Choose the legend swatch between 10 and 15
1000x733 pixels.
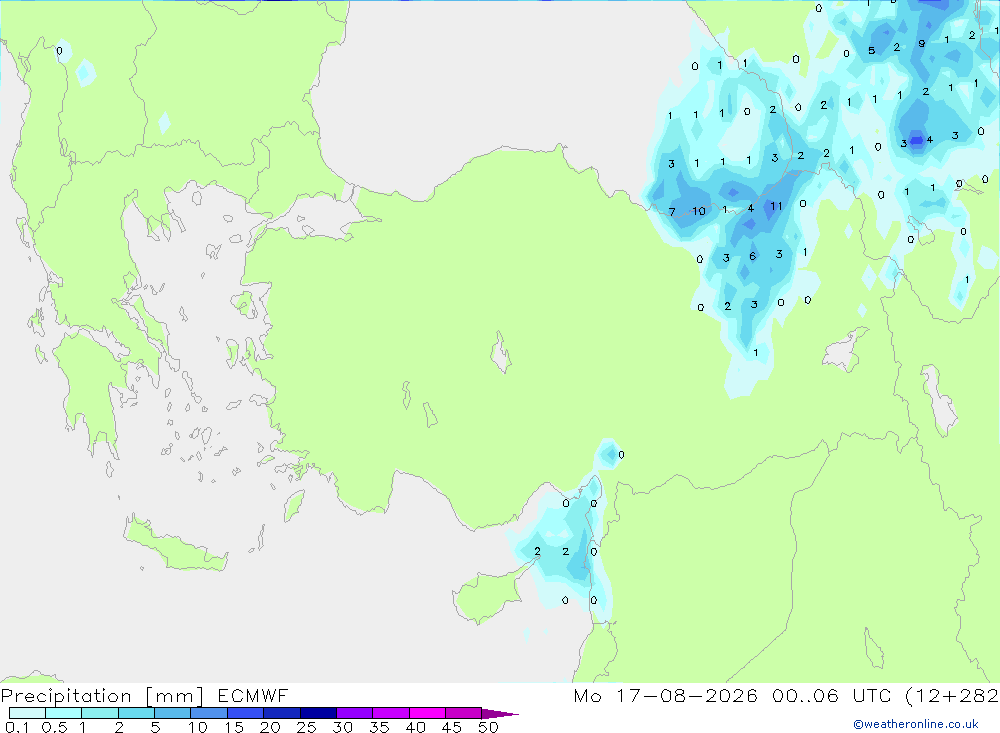[209, 713]
